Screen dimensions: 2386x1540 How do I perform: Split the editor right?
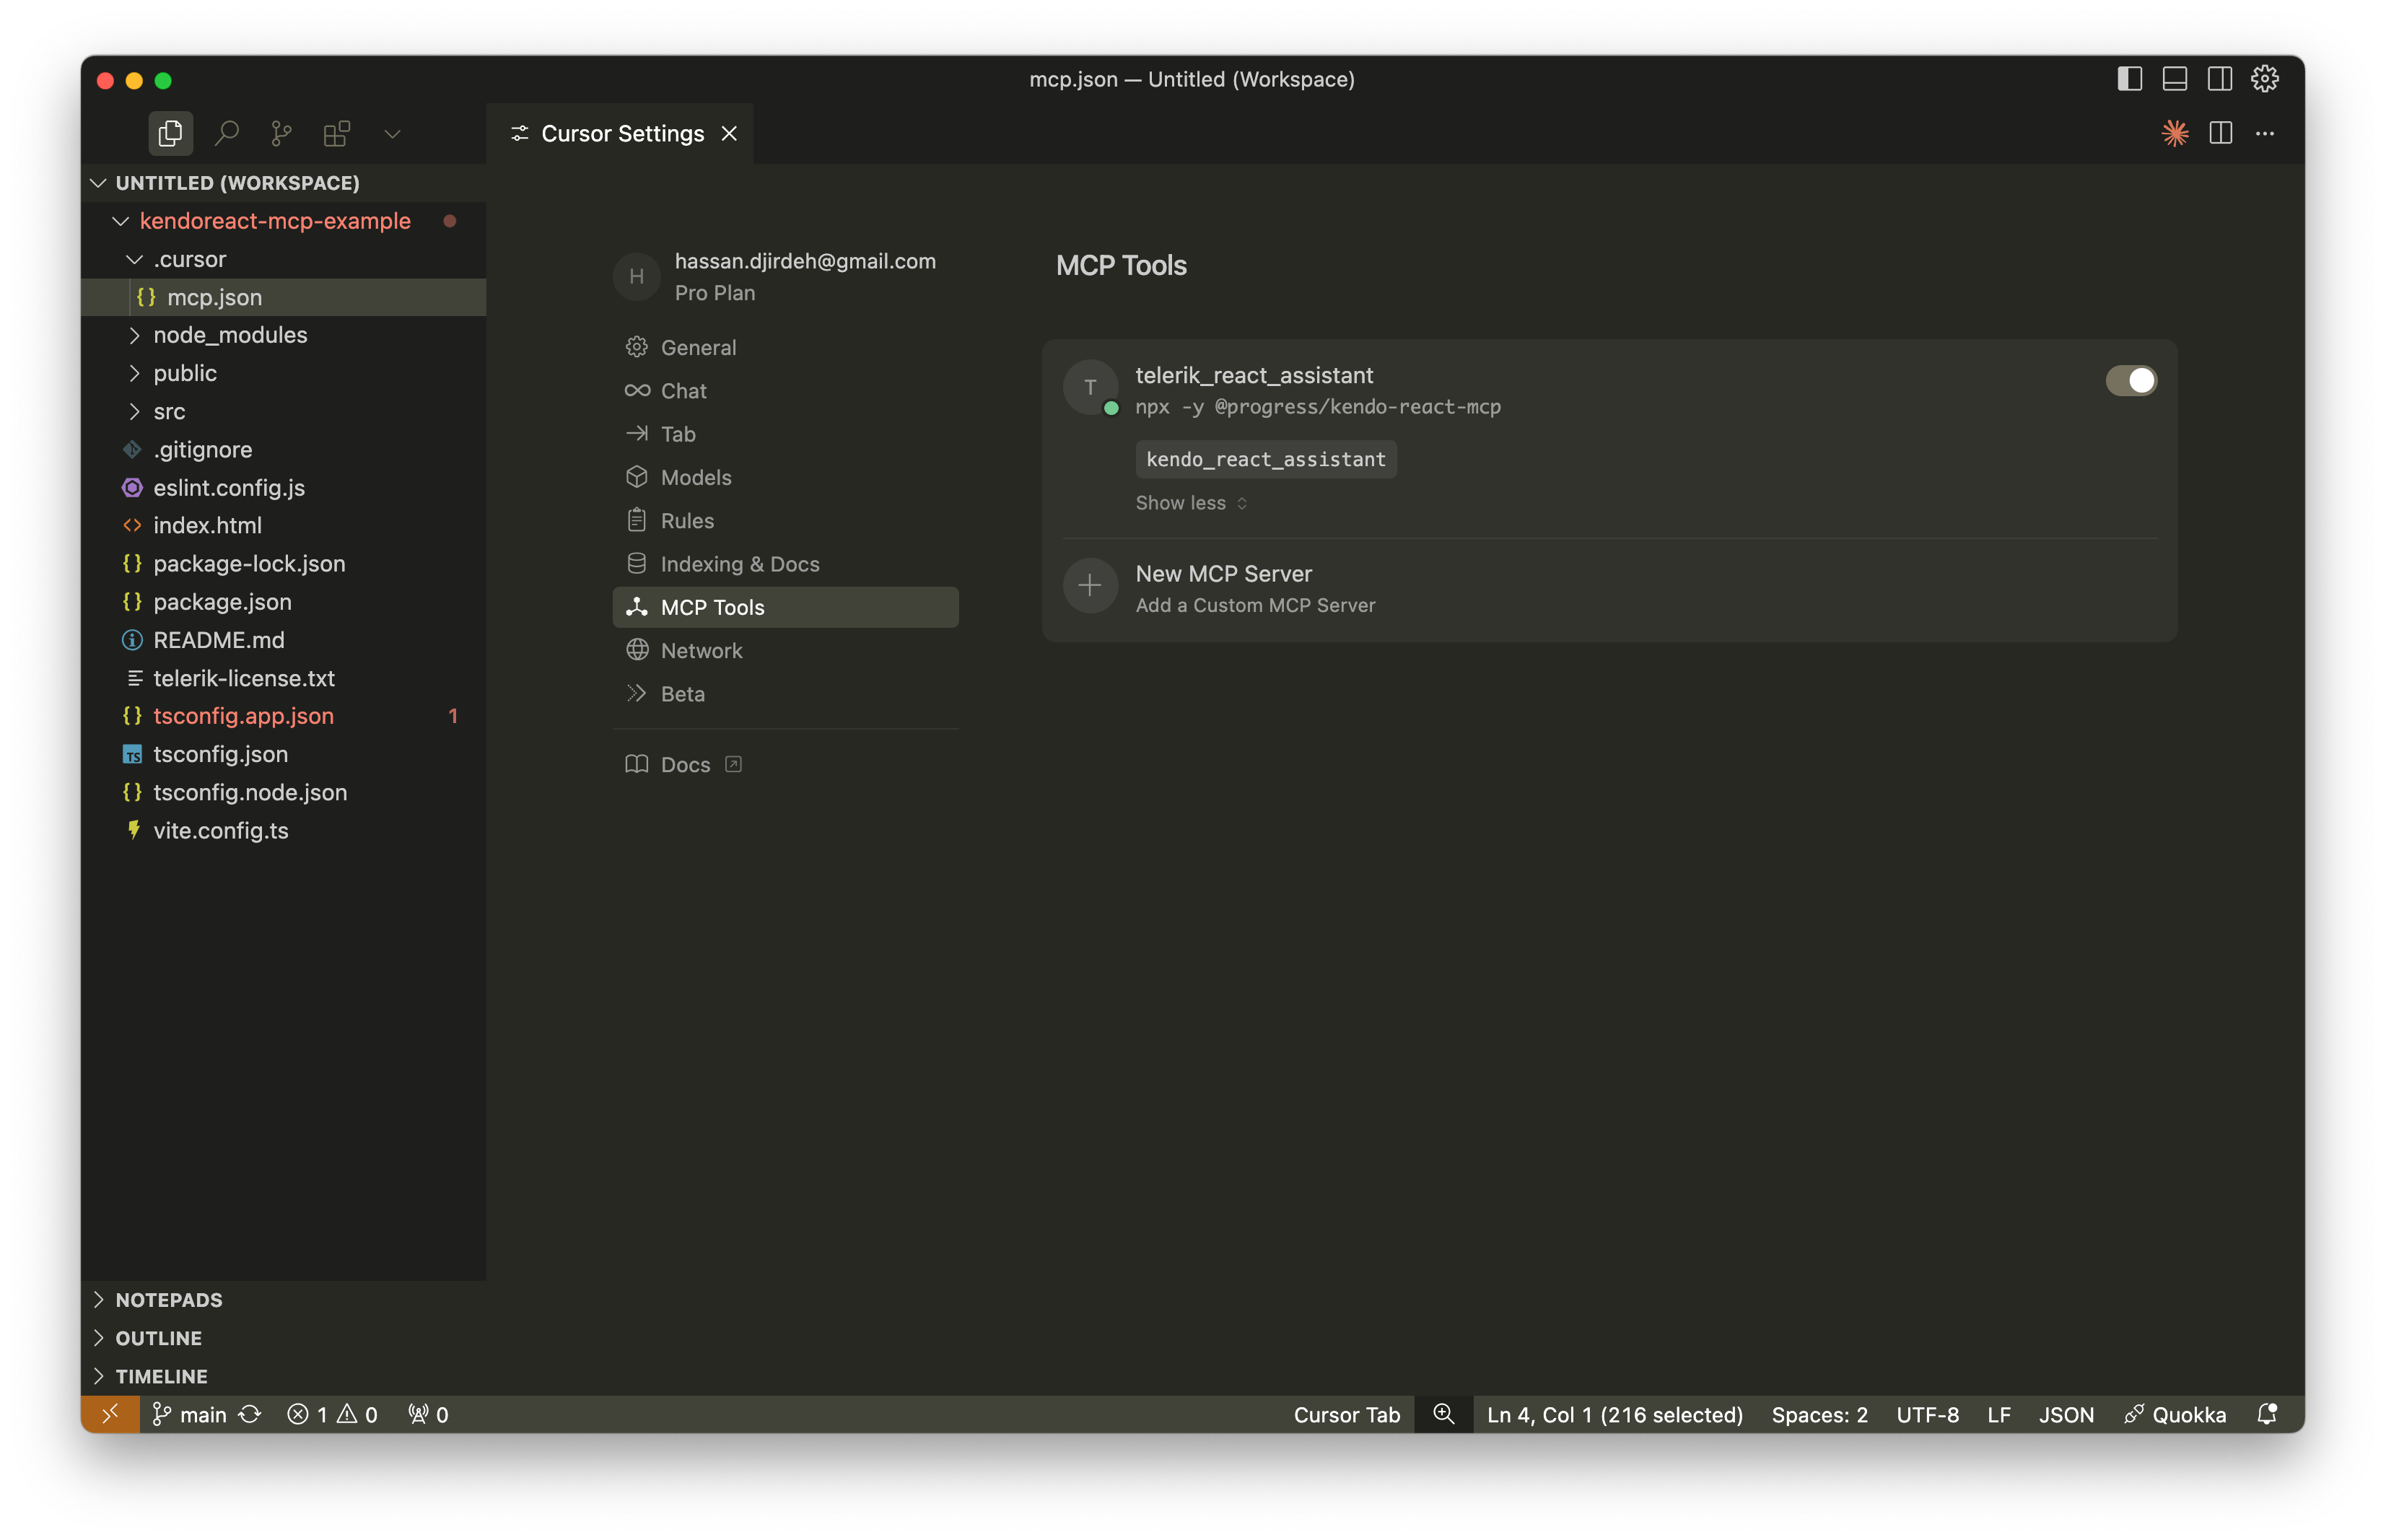[x=2220, y=133]
